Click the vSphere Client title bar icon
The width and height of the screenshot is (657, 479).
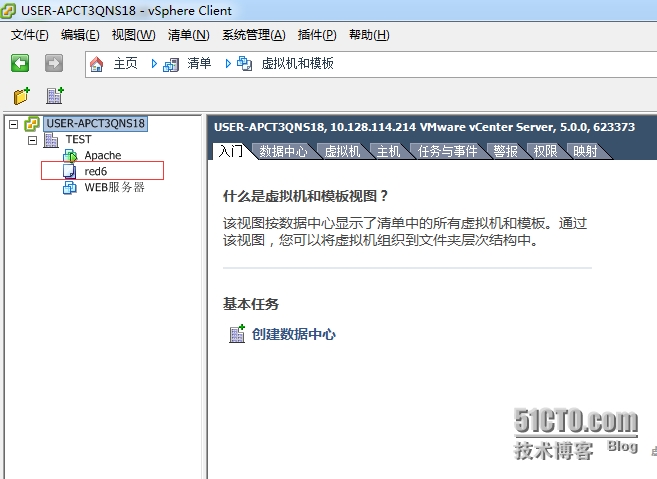8,10
